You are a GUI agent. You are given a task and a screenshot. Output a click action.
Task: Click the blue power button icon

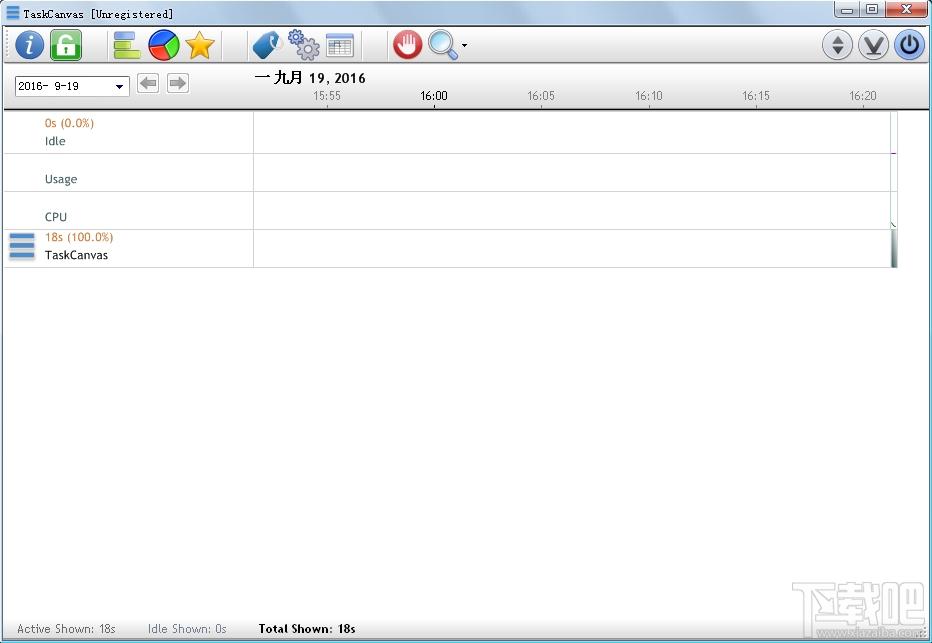tap(909, 45)
